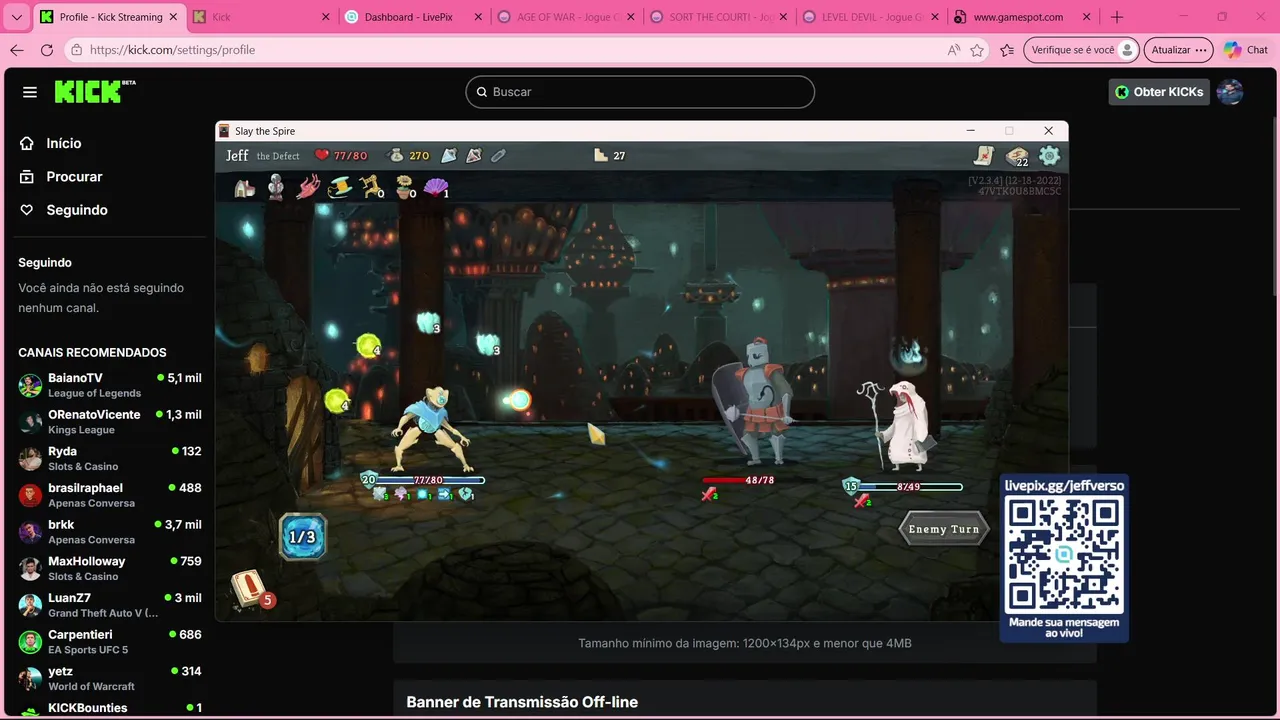Inspect the first relic in relic bar
The width and height of the screenshot is (1280, 720).
244,187
